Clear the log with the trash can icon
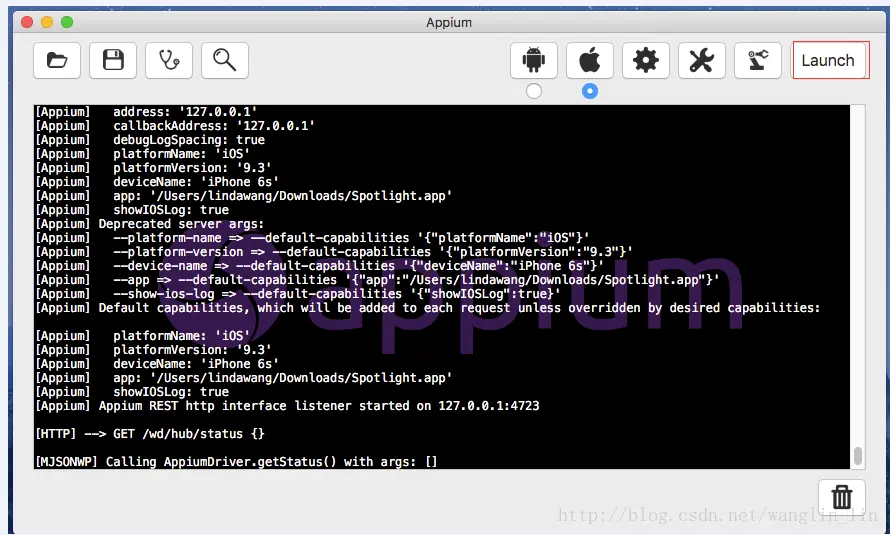This screenshot has height=535, width=890. pyautogui.click(x=842, y=497)
